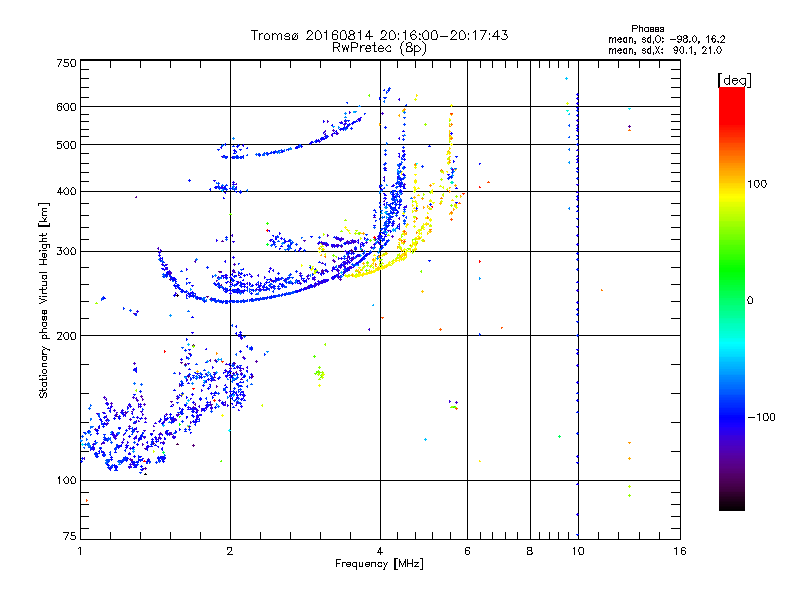Click the '8' frequency tick label
The image size is (800, 600).
point(530,551)
